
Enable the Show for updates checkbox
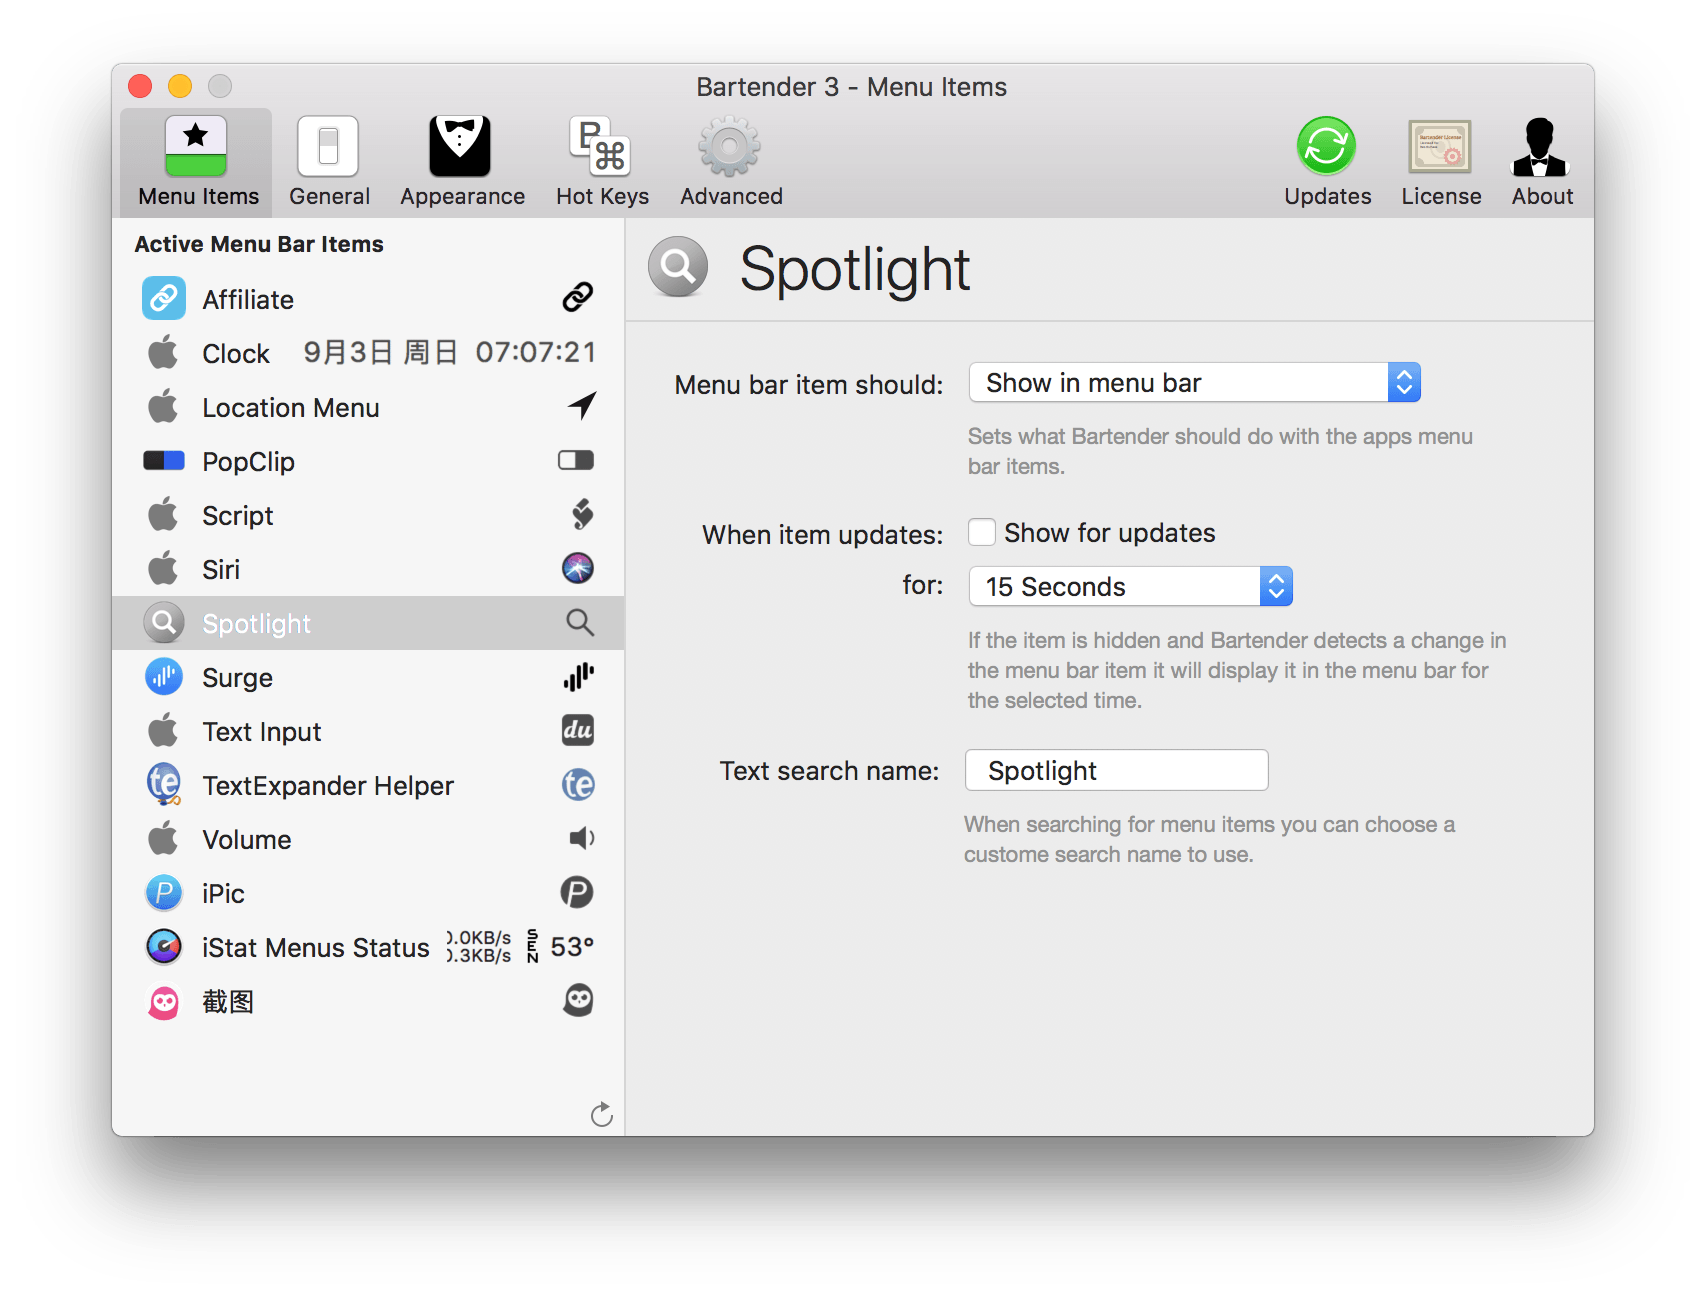[x=982, y=532]
